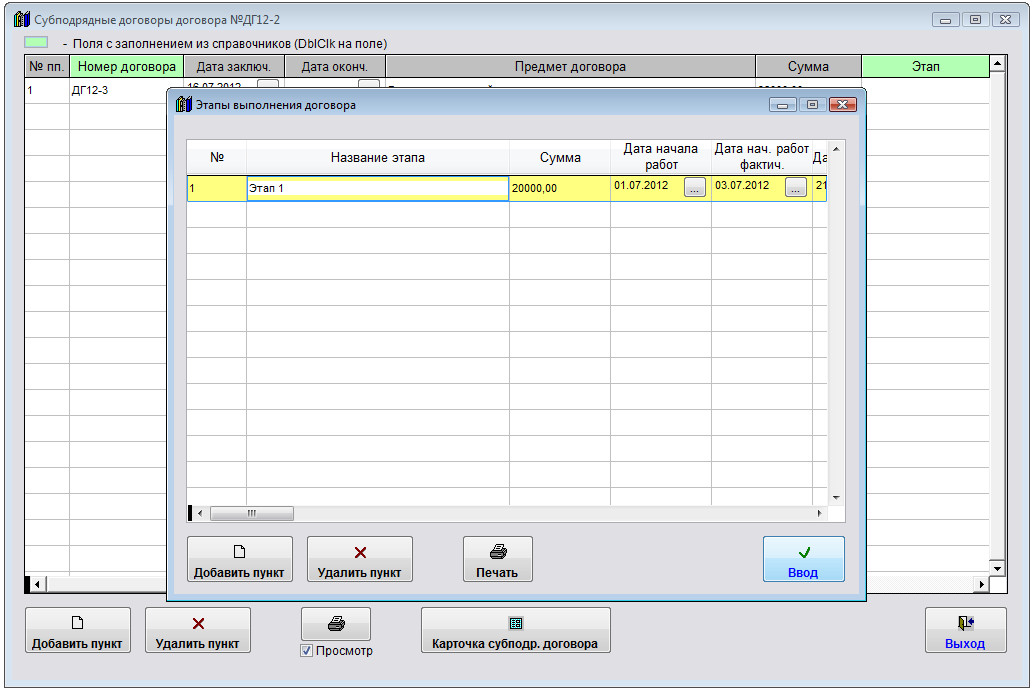Viewport: 1032px width, 689px height.
Task: Click the Этапы dialog title bar icon
Action: (184, 104)
